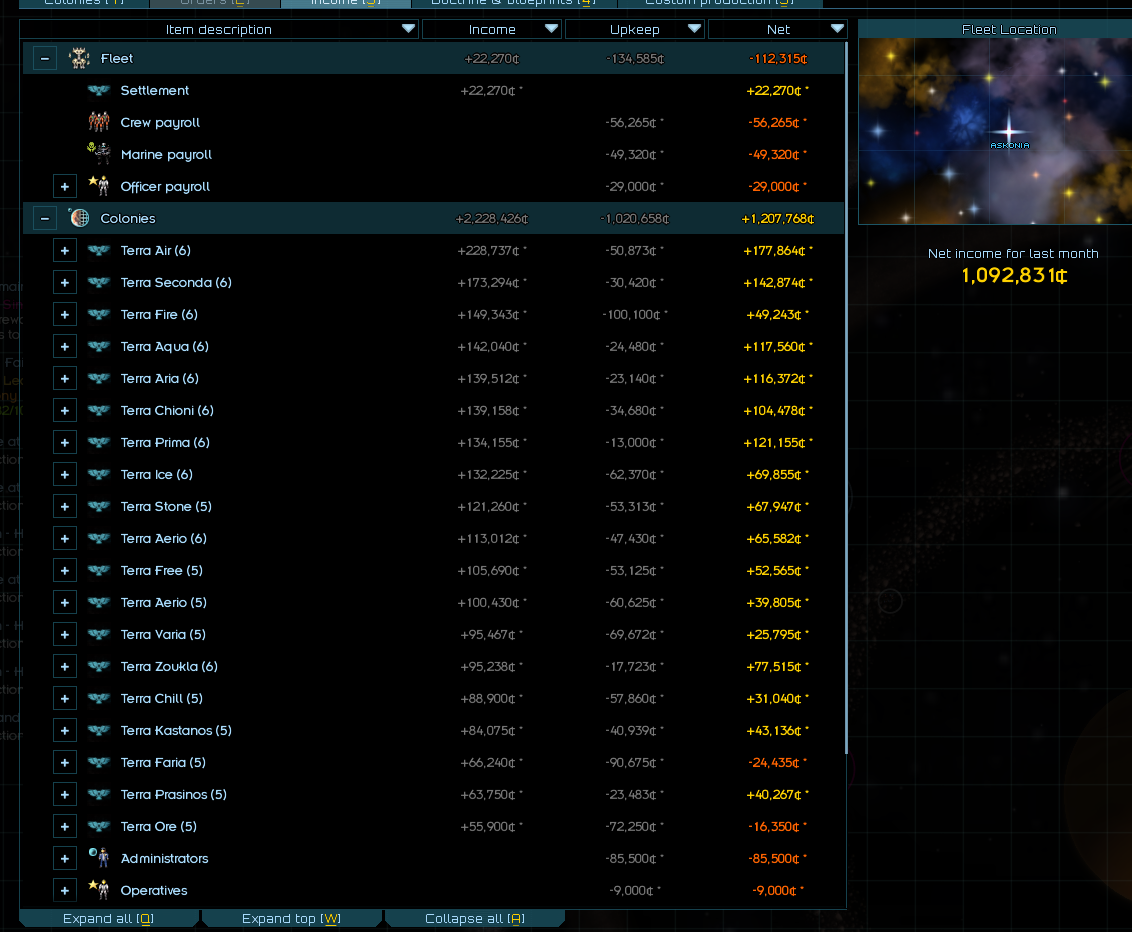This screenshot has height=932, width=1132.
Task: Click the Terra Ice (6) colony icon
Action: (x=99, y=474)
